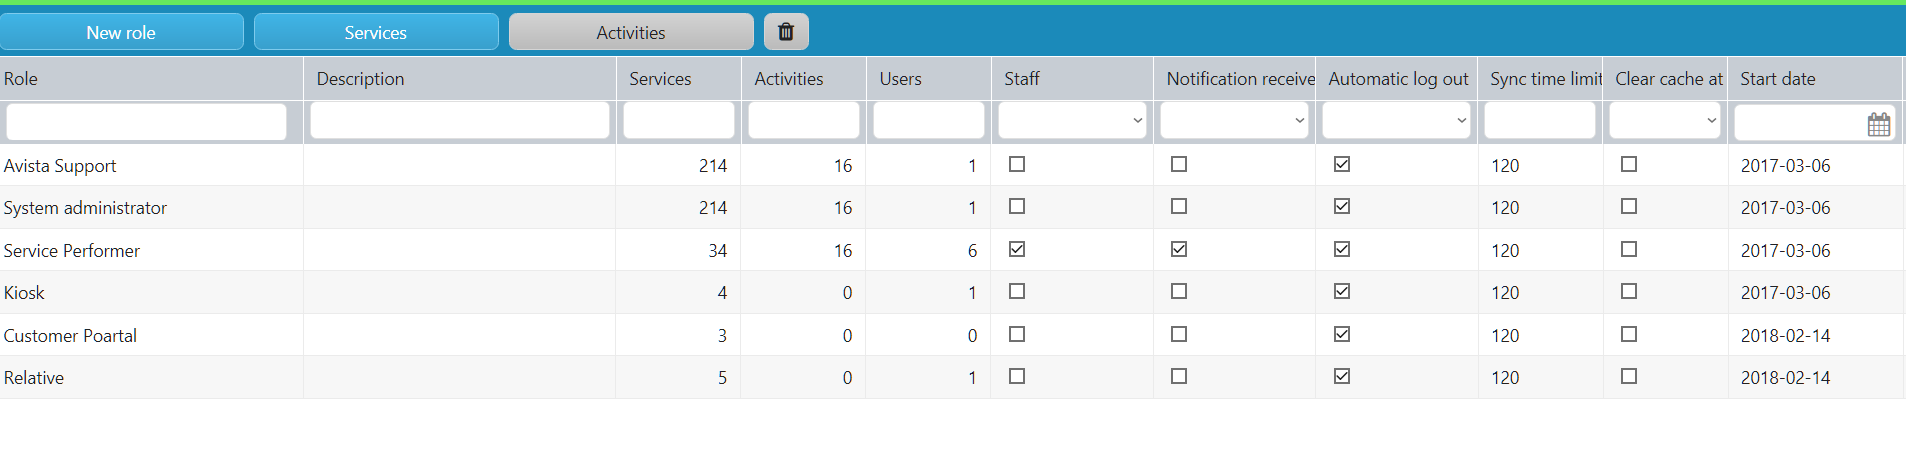Viewport: 1906px width, 468px height.
Task: Click Services count 34 for Service Performer
Action: pos(717,251)
